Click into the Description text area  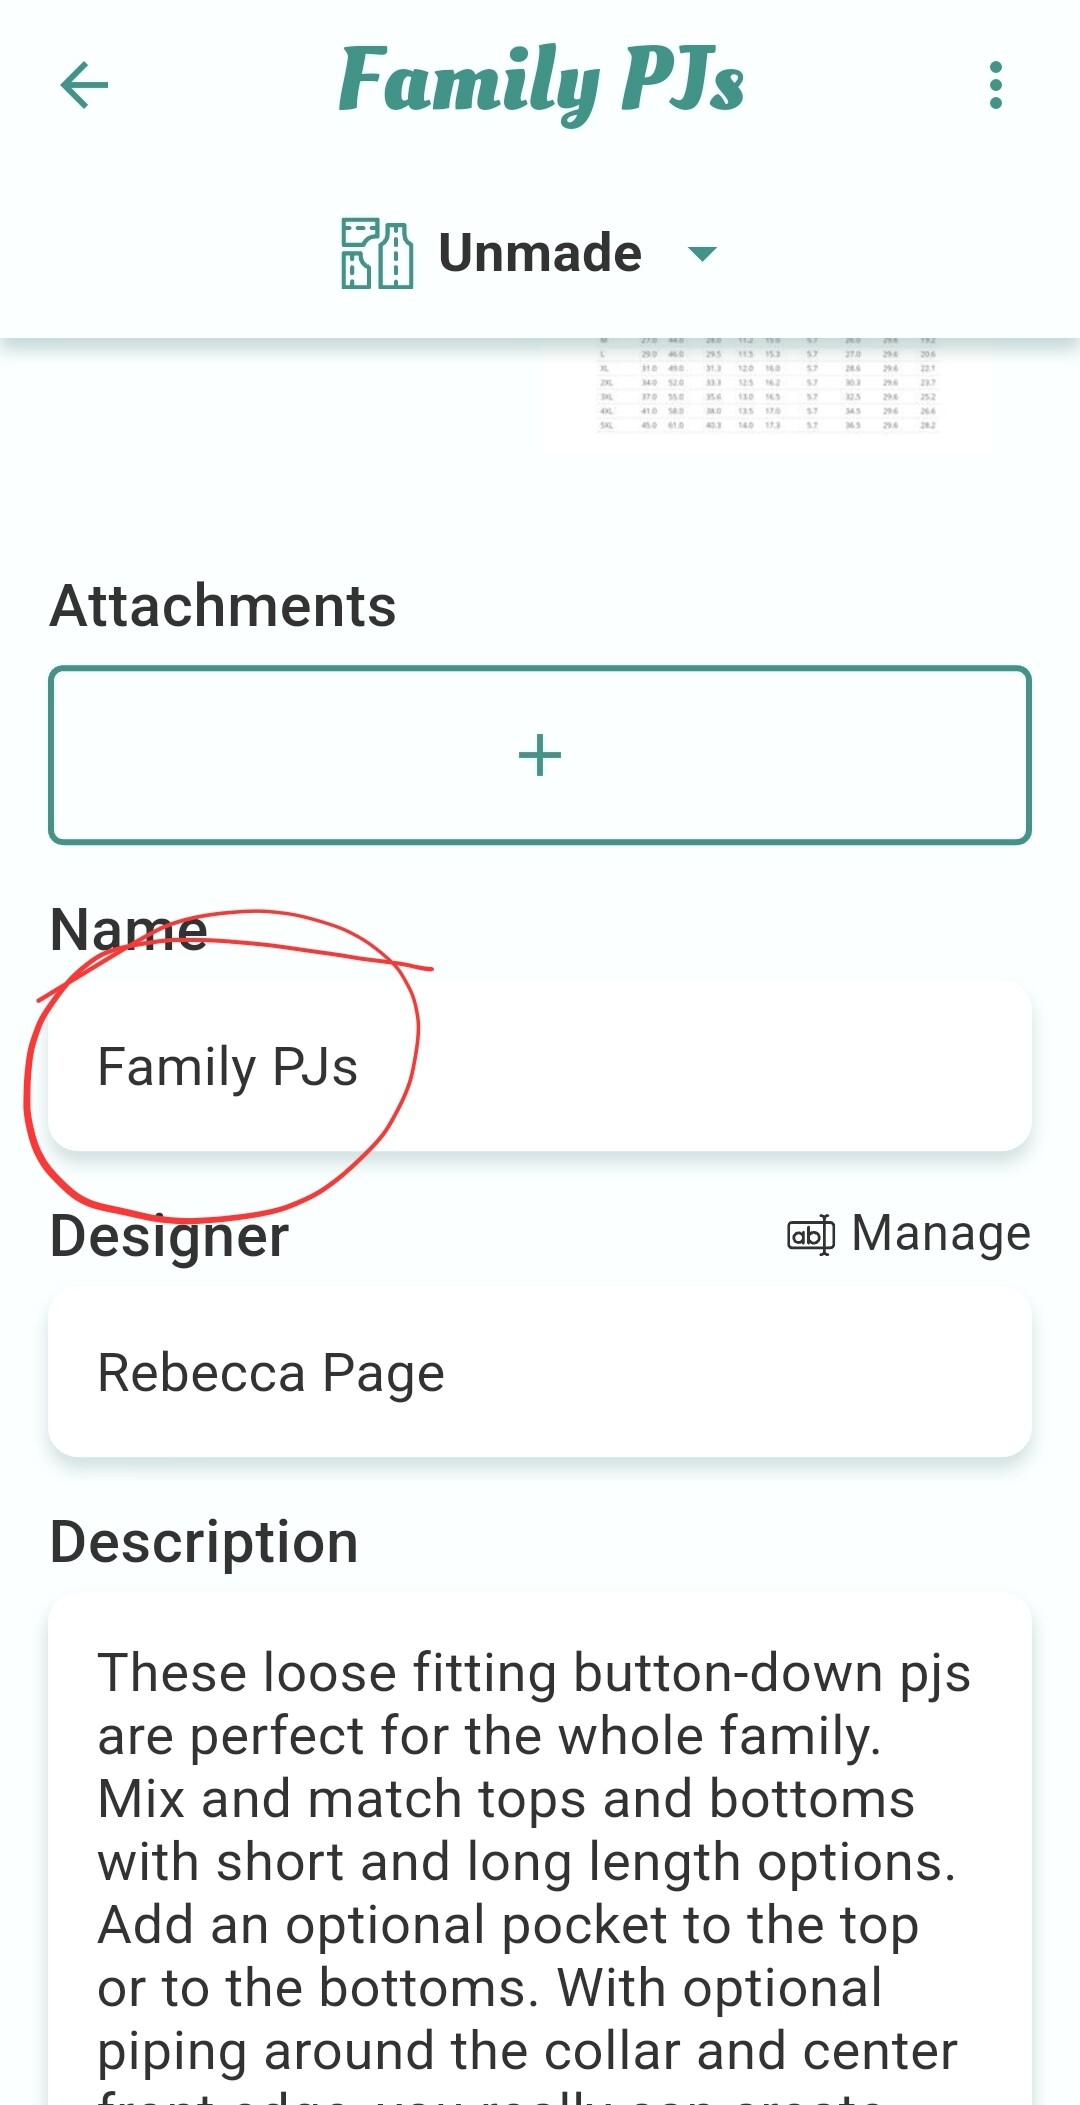pyautogui.click(x=540, y=1850)
